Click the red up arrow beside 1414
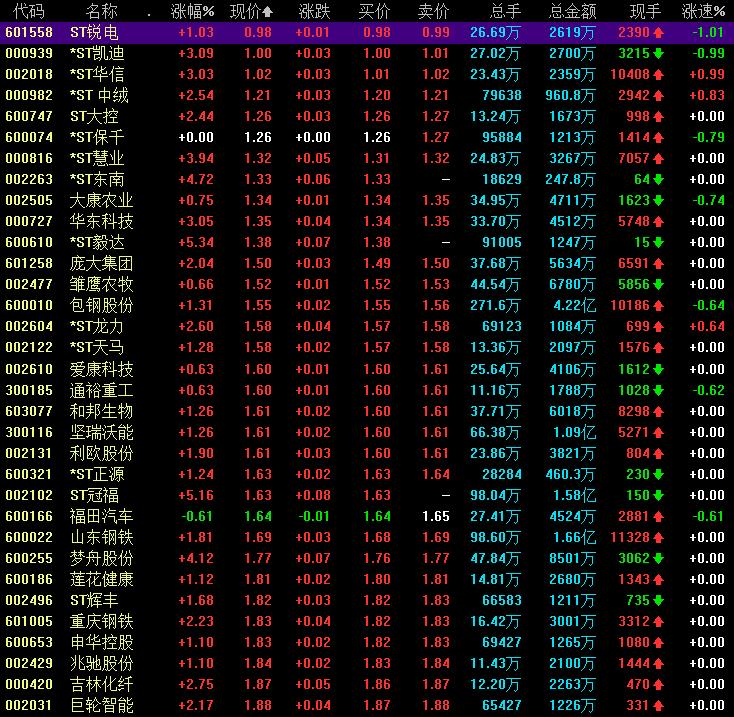This screenshot has width=734, height=717. (x=658, y=138)
